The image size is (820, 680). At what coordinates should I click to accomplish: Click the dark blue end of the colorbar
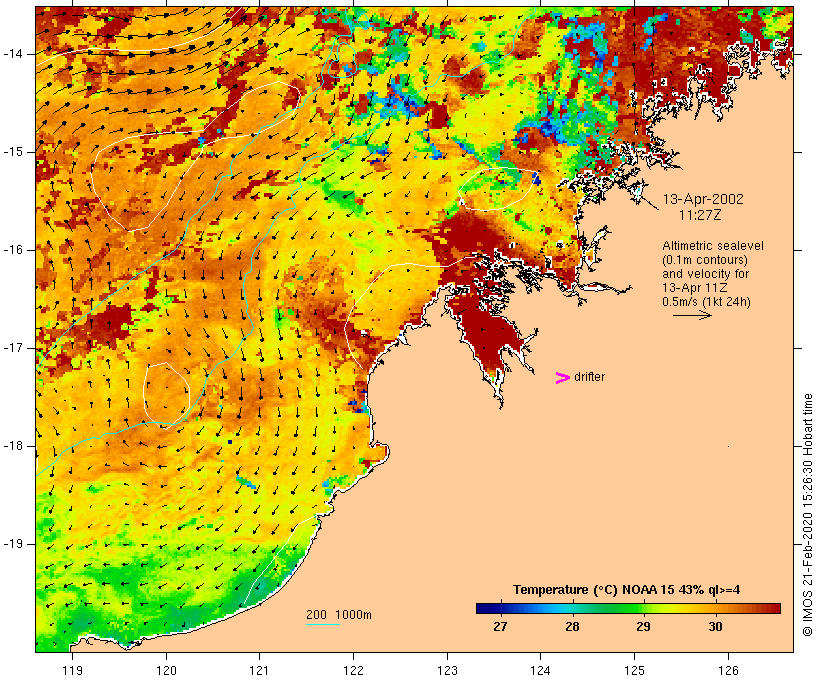[x=484, y=608]
